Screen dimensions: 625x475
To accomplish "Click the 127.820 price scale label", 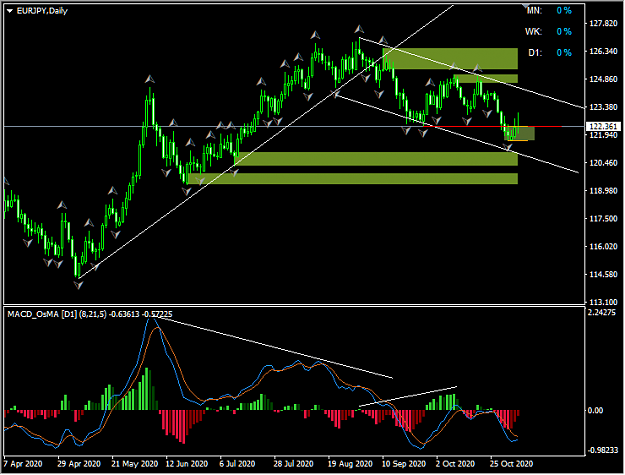I will click(603, 24).
